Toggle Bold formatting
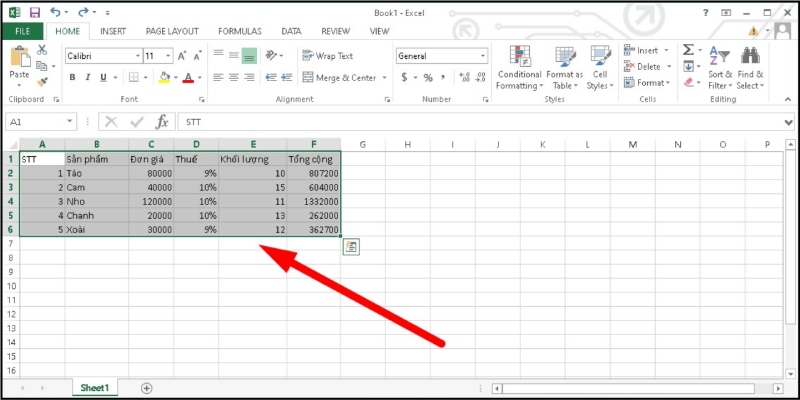This screenshot has width=800, height=400. (73, 77)
